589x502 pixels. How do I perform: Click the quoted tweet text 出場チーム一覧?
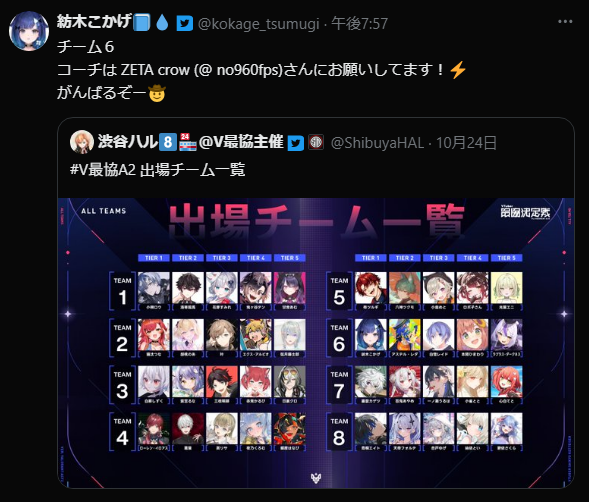pyautogui.click(x=193, y=169)
